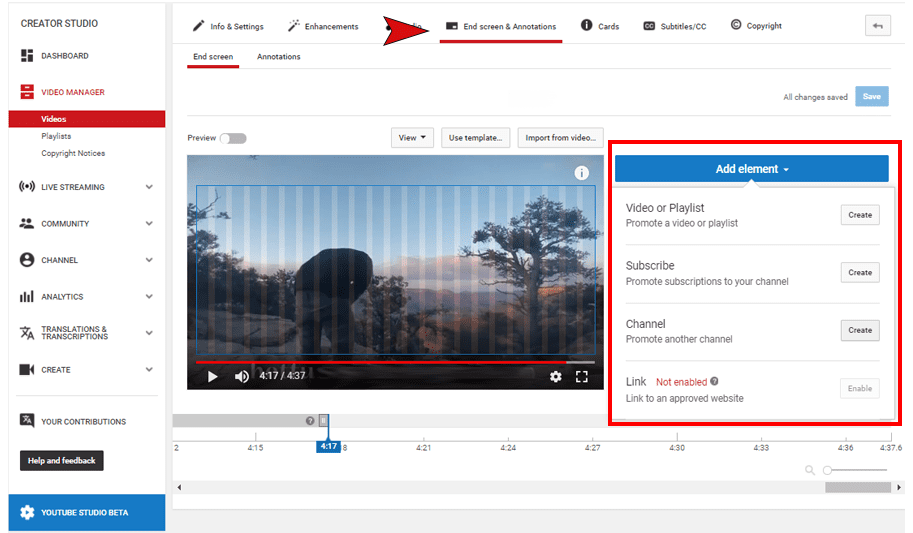Image resolution: width=913 pixels, height=533 pixels.
Task: Open the Cards tab
Action: pyautogui.click(x=600, y=26)
